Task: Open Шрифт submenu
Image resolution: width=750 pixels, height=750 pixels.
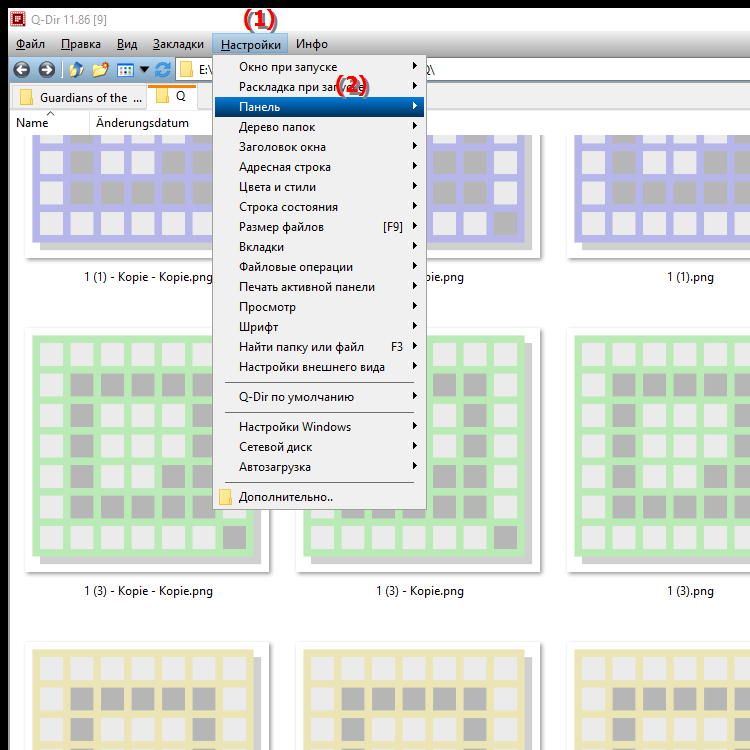Action: tap(320, 327)
